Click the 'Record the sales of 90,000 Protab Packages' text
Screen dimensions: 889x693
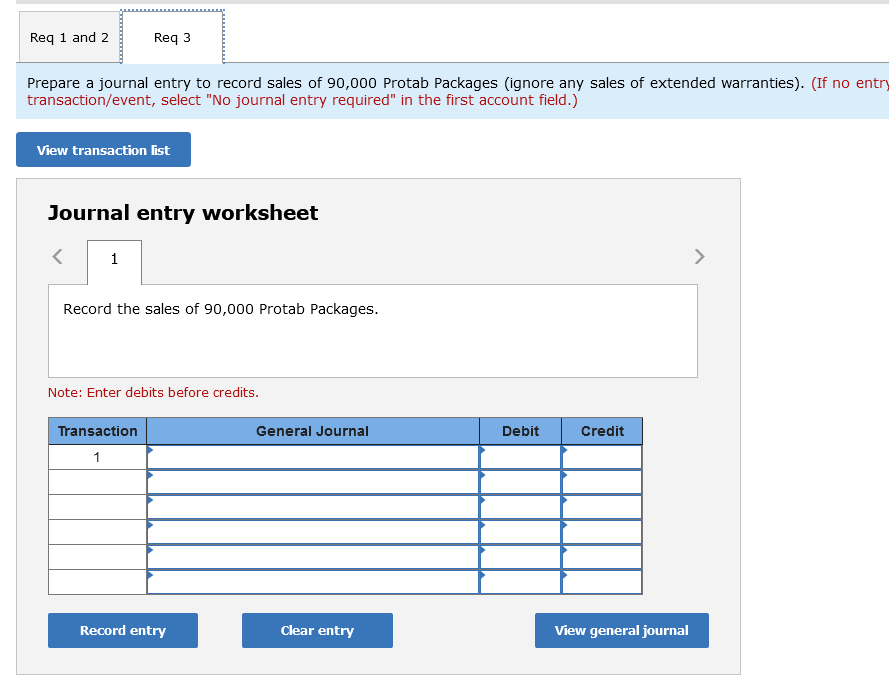[221, 309]
